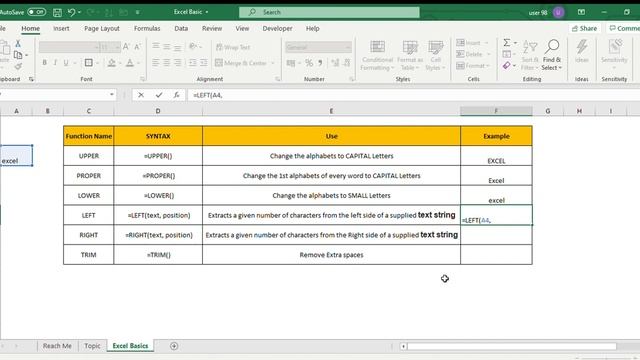
Task: Open the Help ribbon tab
Action: (313, 29)
